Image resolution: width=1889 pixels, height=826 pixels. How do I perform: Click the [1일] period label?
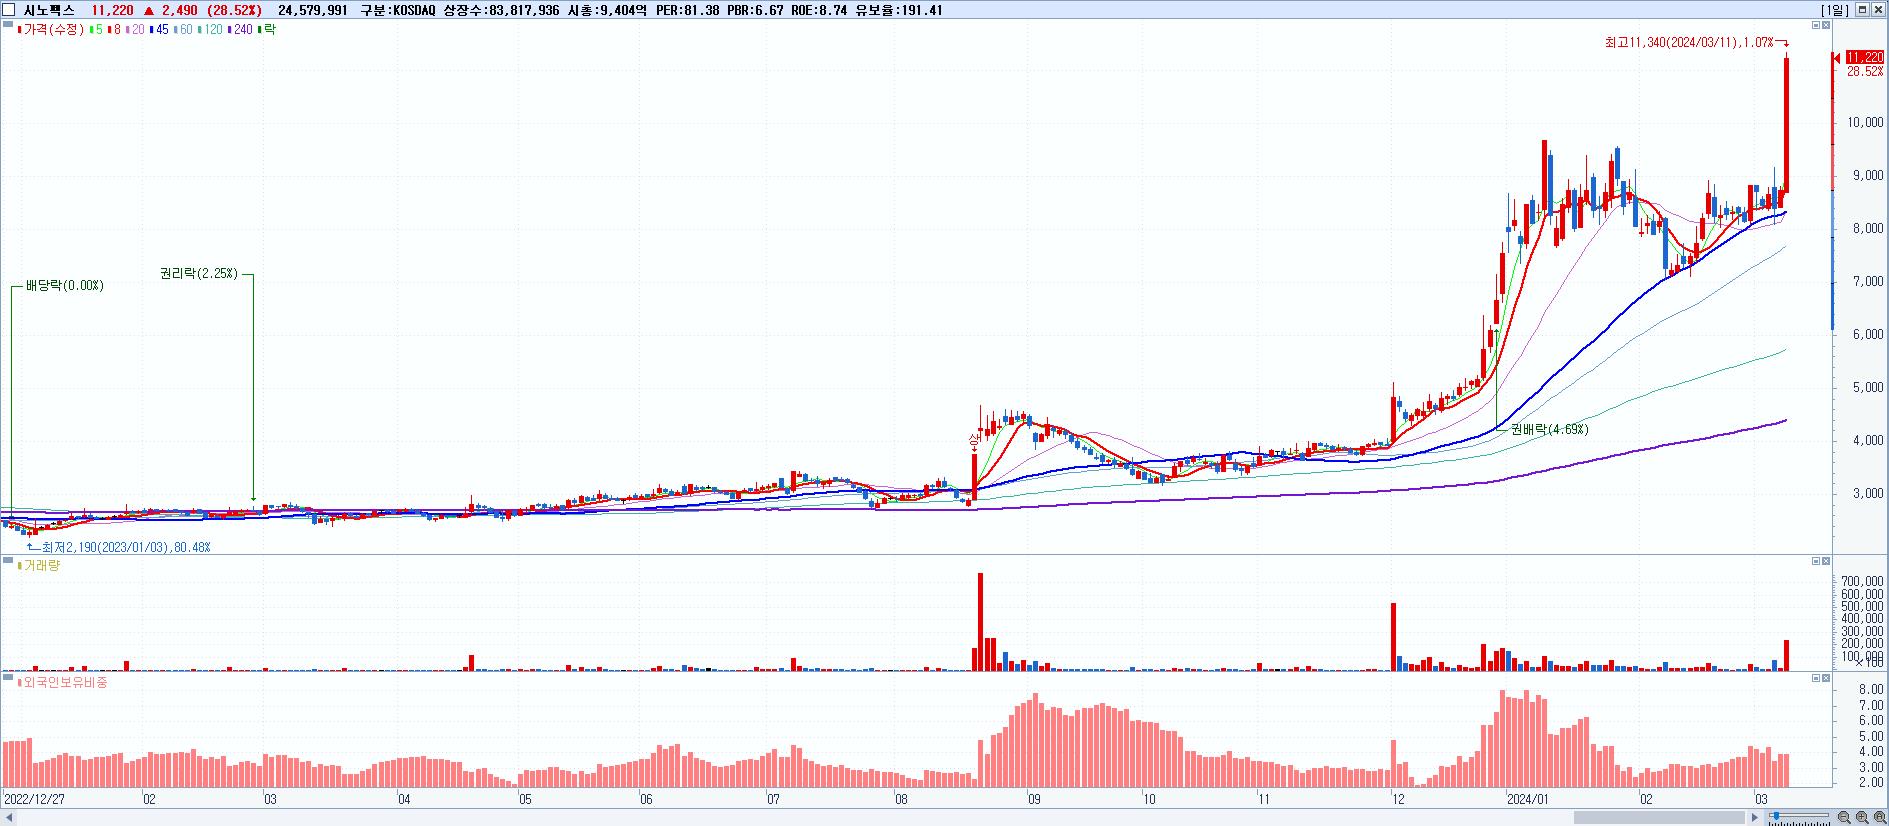[x=1835, y=10]
